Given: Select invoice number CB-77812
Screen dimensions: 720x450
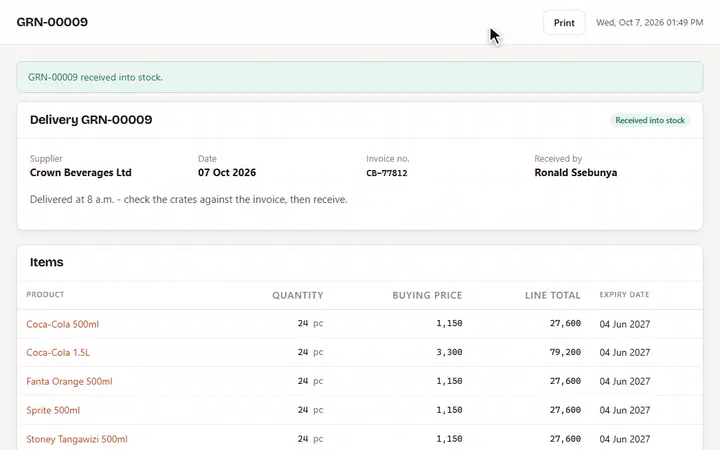Looking at the screenshot, I should (387, 173).
